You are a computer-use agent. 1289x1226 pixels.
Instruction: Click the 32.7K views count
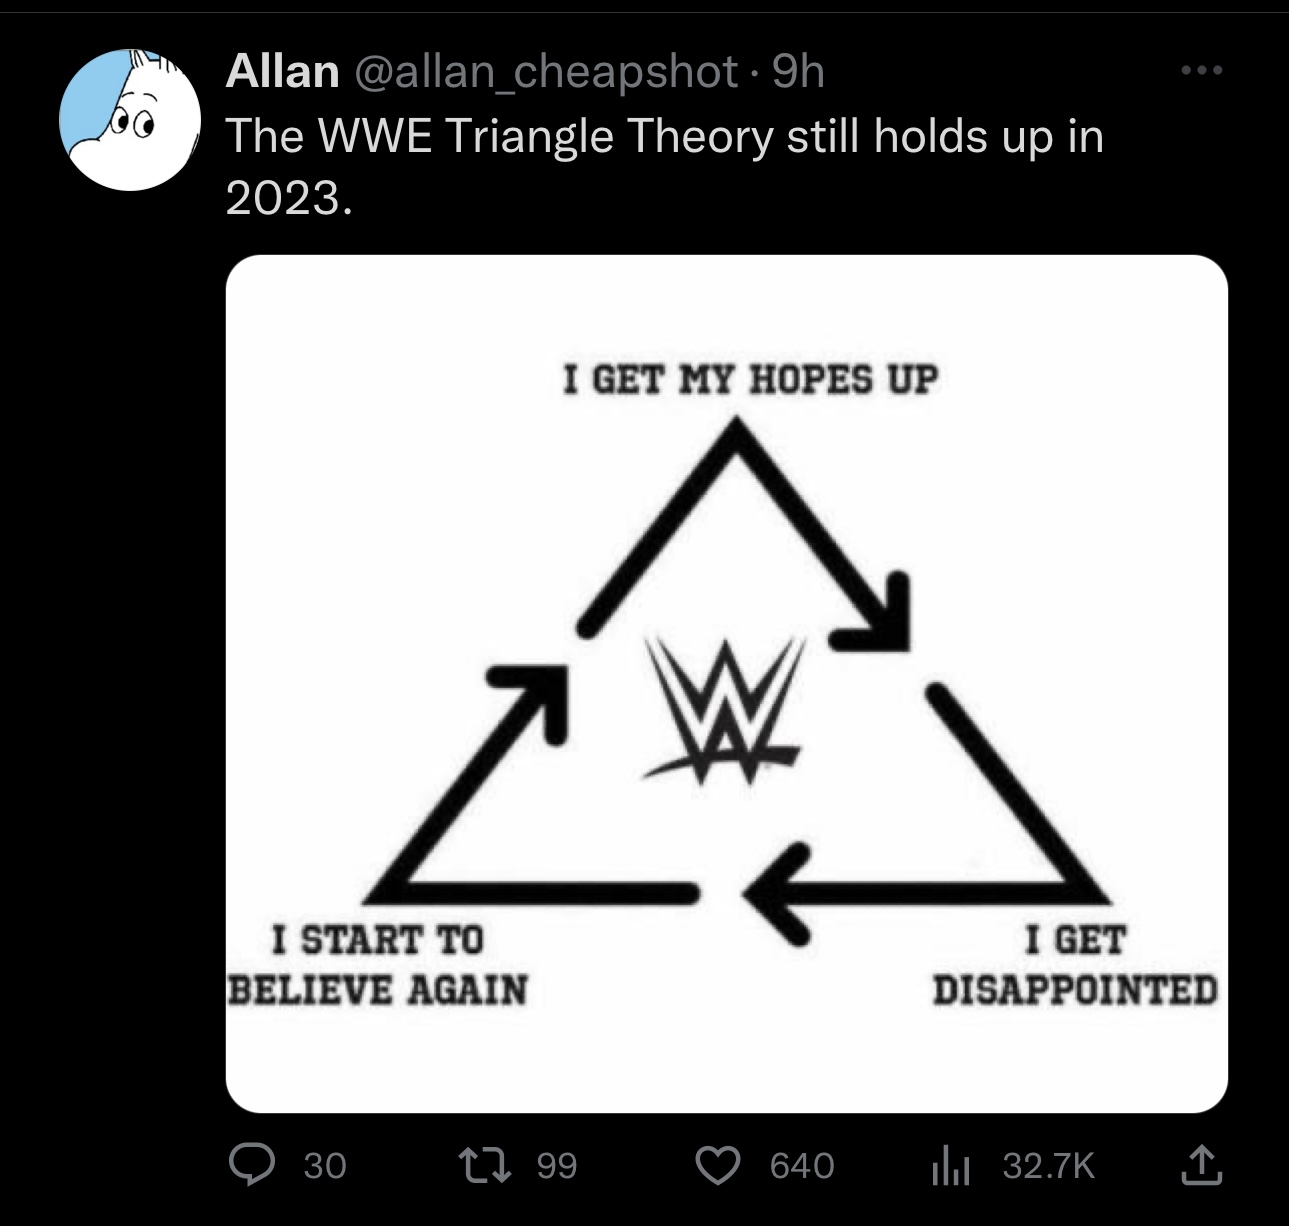(x=1049, y=1166)
